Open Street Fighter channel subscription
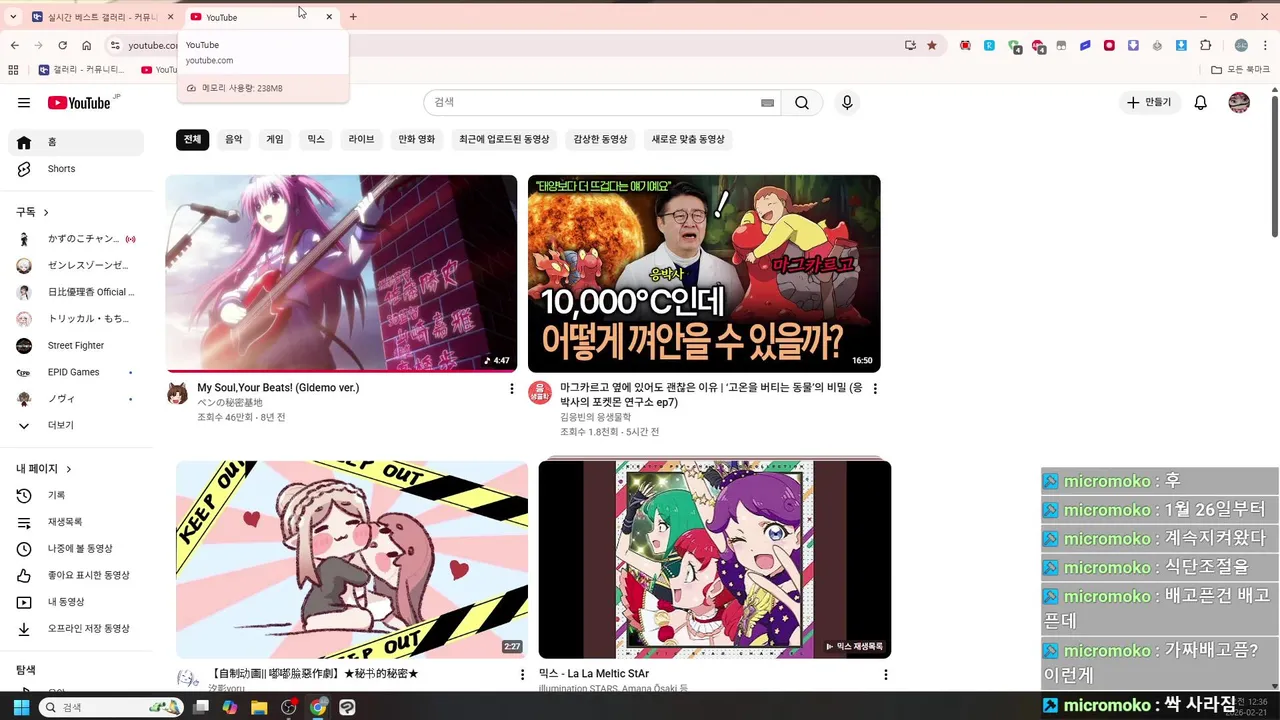This screenshot has width=1280, height=720. click(76, 345)
